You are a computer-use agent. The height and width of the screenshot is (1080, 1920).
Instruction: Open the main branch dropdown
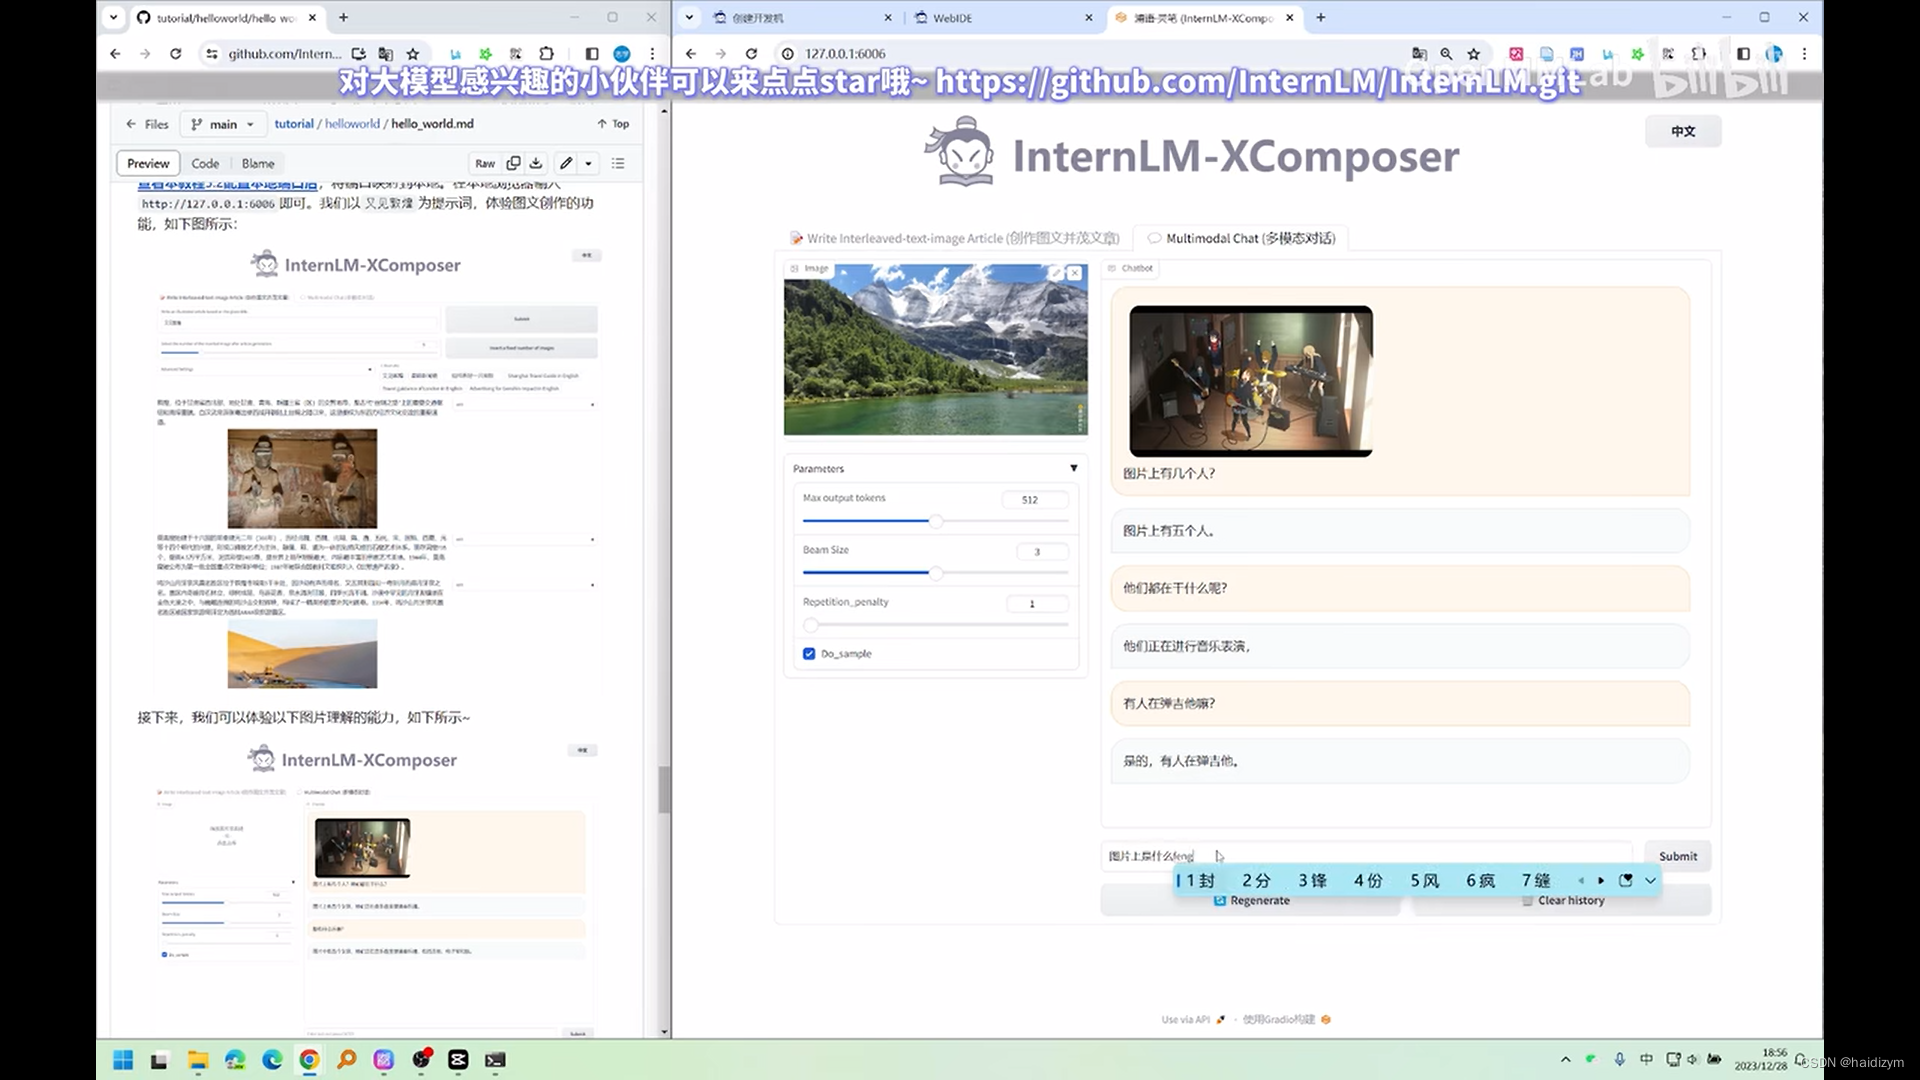click(x=223, y=124)
